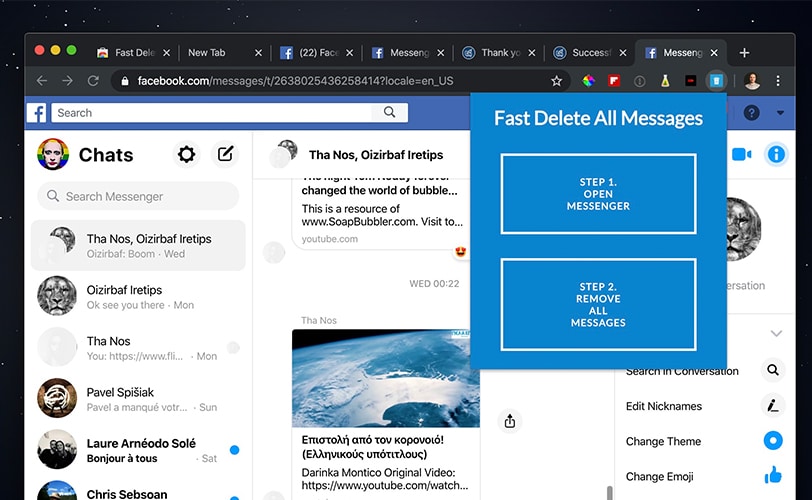The image size is (812, 500).
Task: Click the search magnifier button in Facebook bar
Action: [x=389, y=112]
